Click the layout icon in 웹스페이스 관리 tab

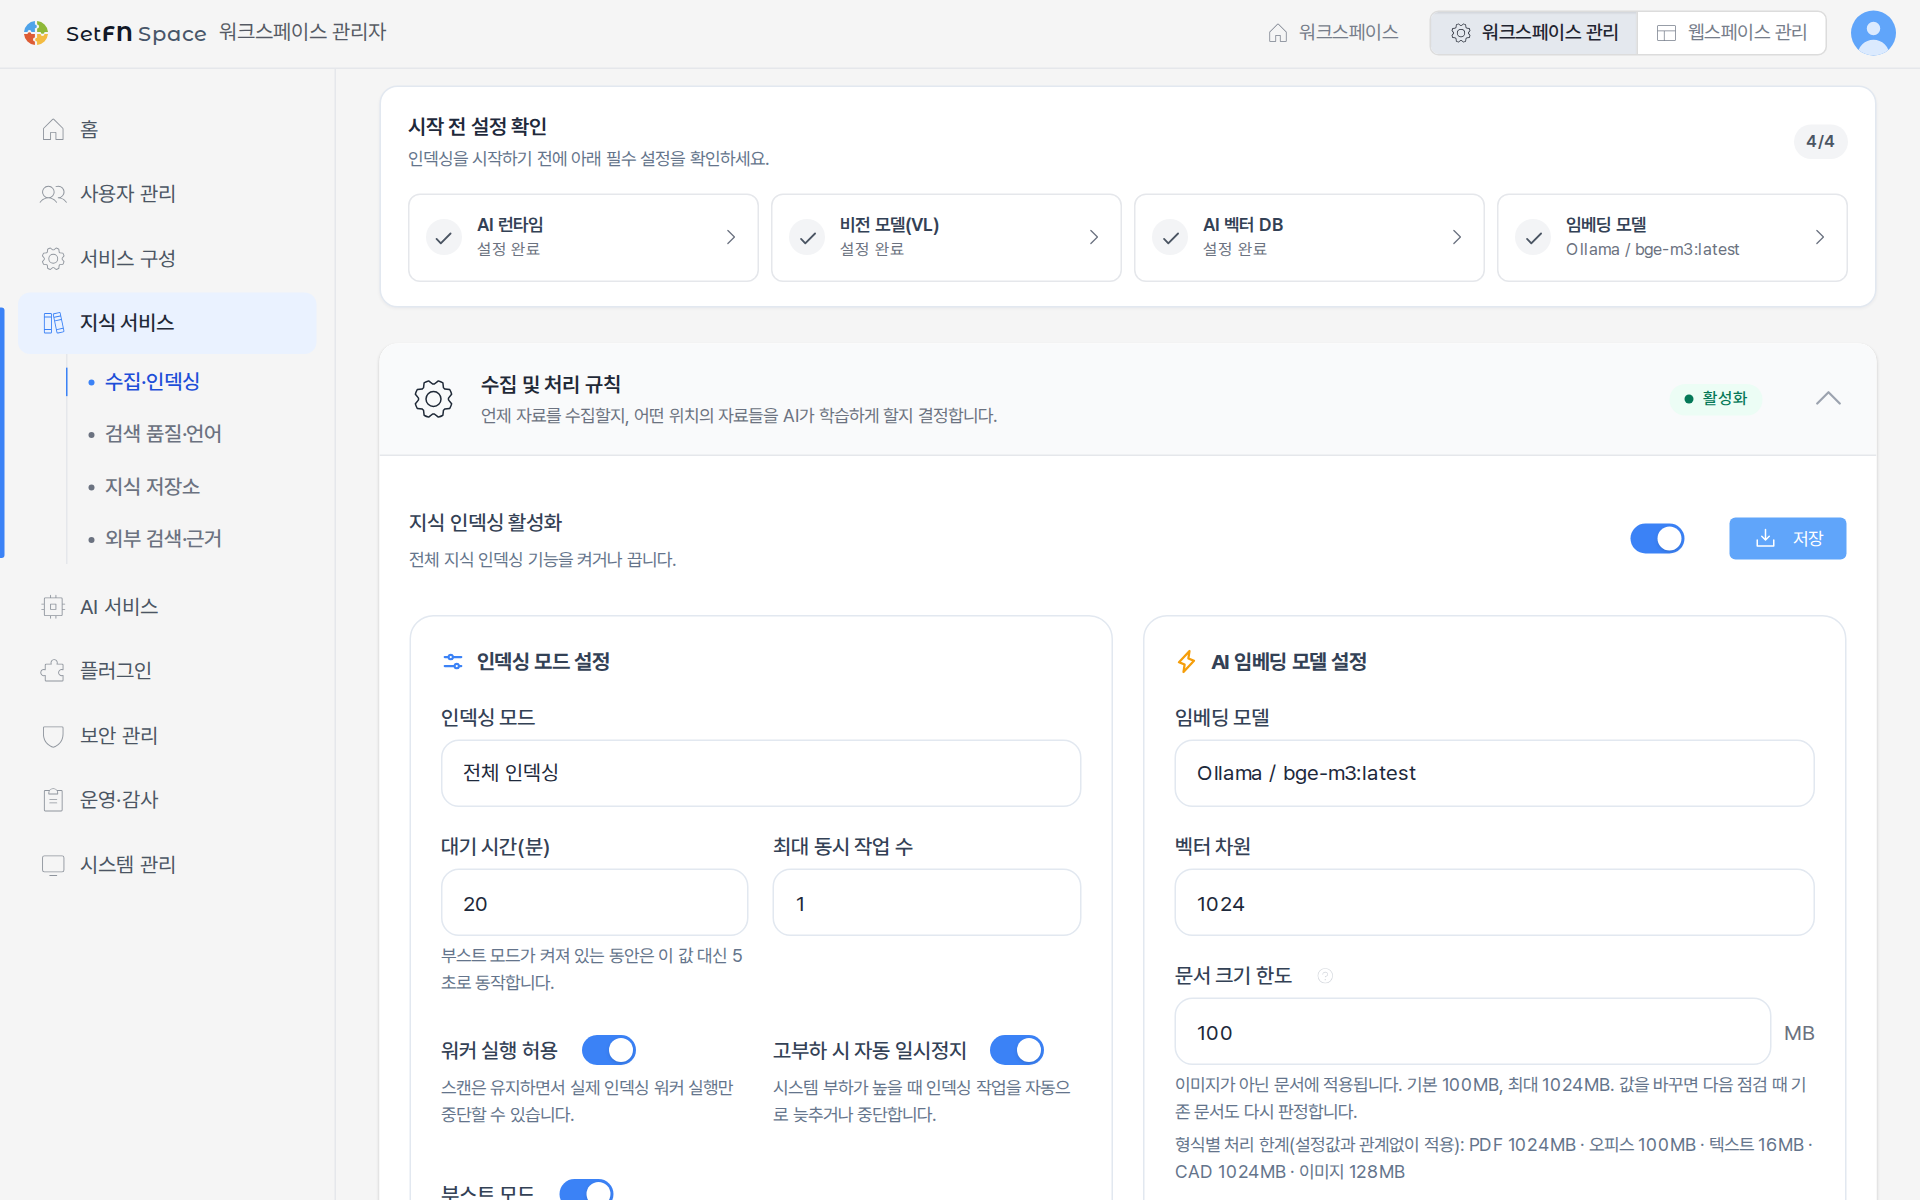coord(1666,33)
